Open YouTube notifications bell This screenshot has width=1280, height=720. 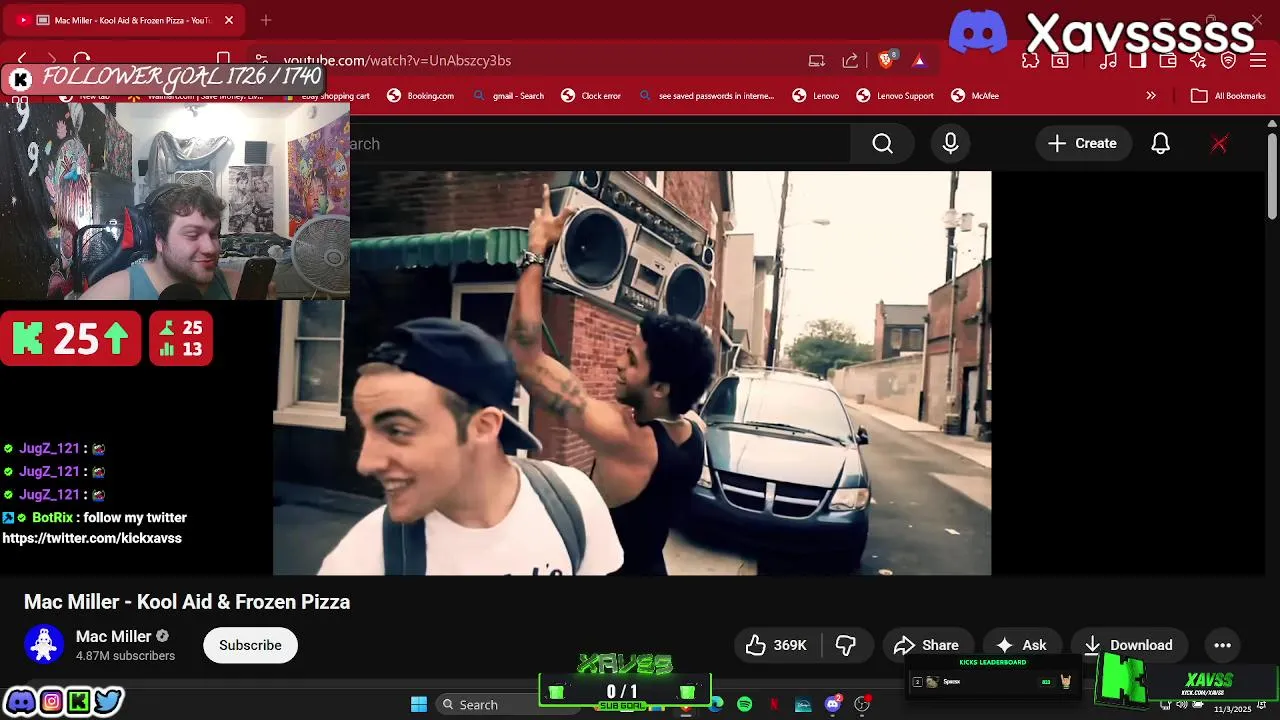1160,144
